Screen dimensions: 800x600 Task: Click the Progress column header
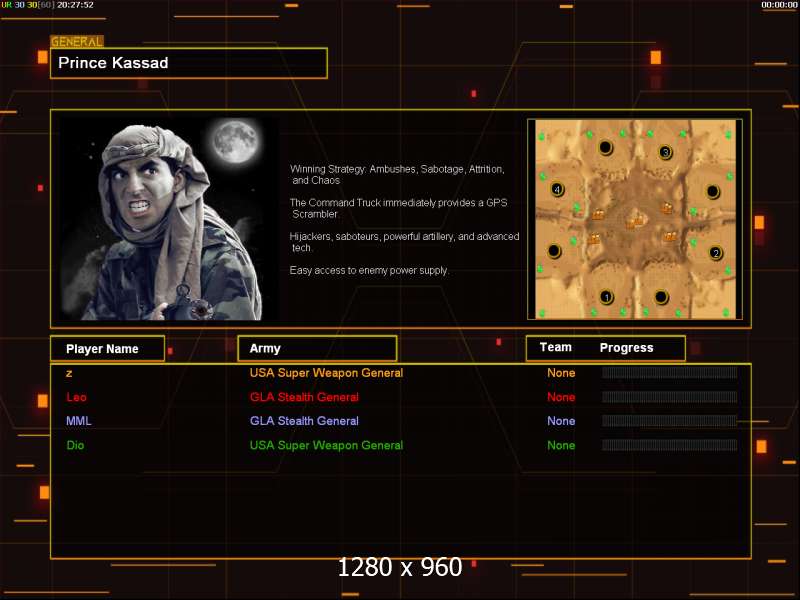coord(627,347)
